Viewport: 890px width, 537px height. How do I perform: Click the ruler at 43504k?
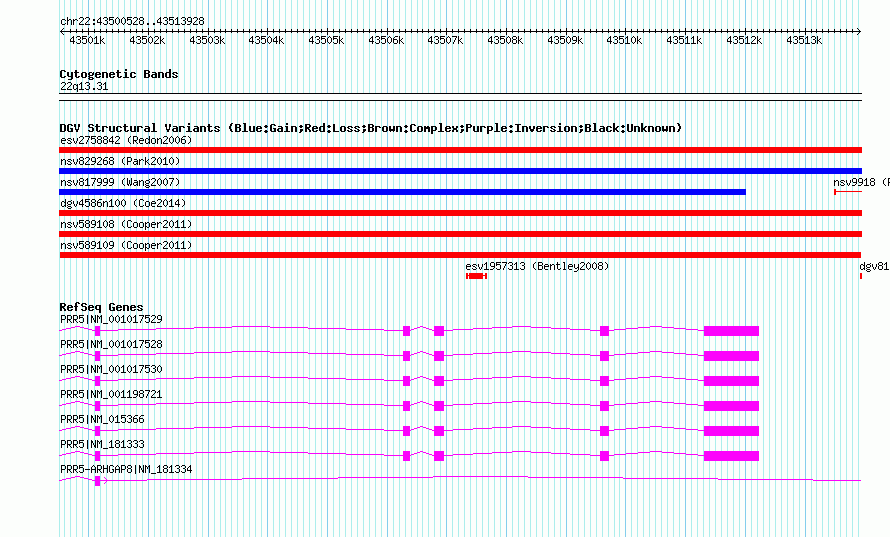pyautogui.click(x=266, y=40)
